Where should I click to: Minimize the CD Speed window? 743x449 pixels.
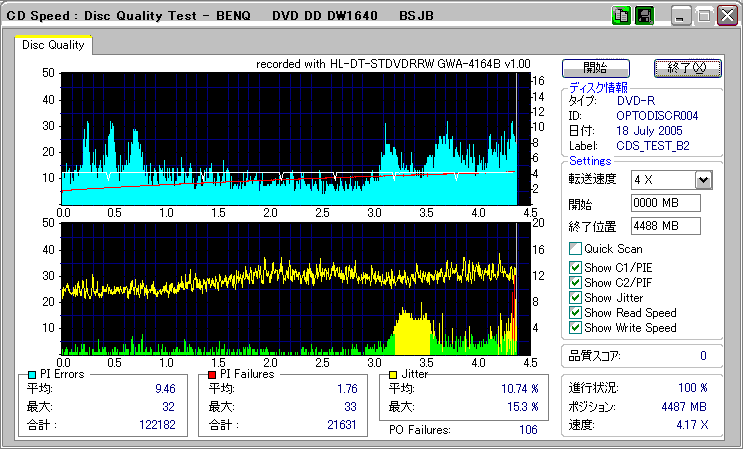pyautogui.click(x=681, y=16)
